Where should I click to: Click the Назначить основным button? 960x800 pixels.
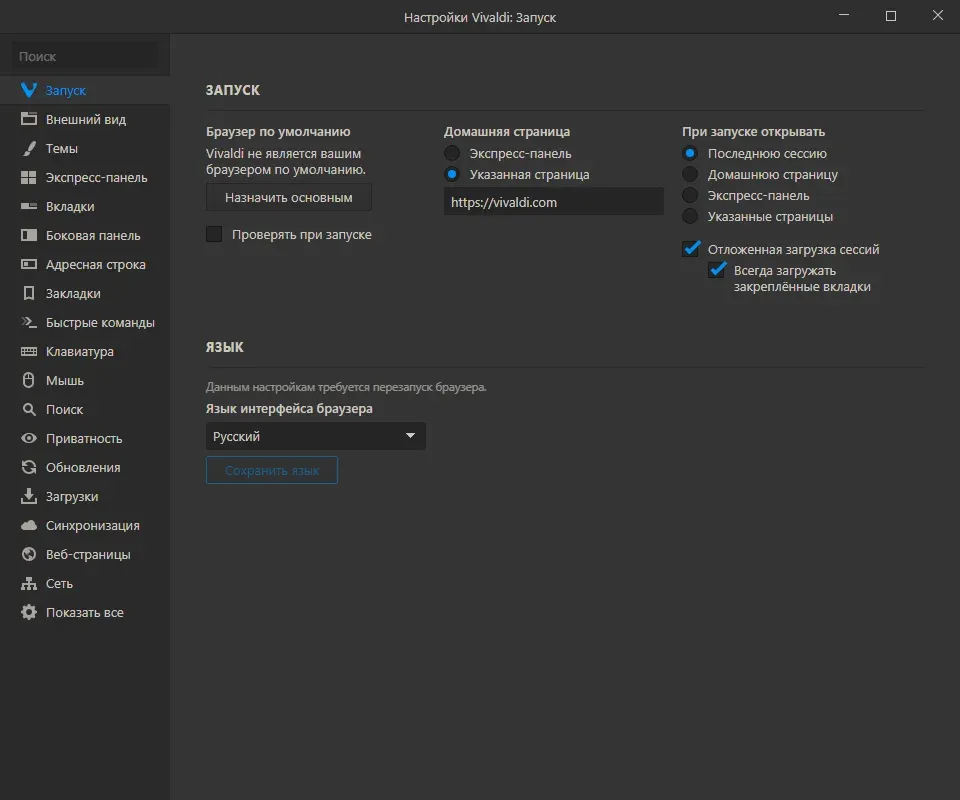click(x=288, y=198)
